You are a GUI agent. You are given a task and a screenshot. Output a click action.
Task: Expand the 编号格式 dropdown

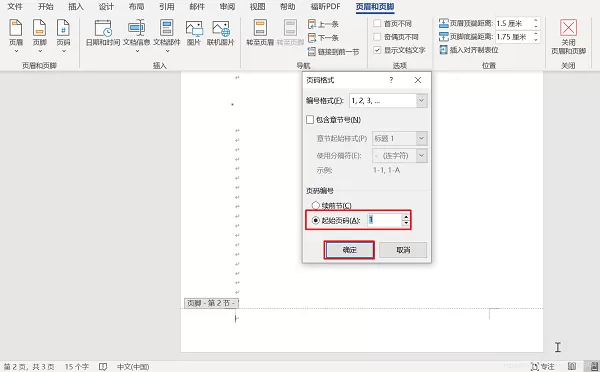click(421, 101)
